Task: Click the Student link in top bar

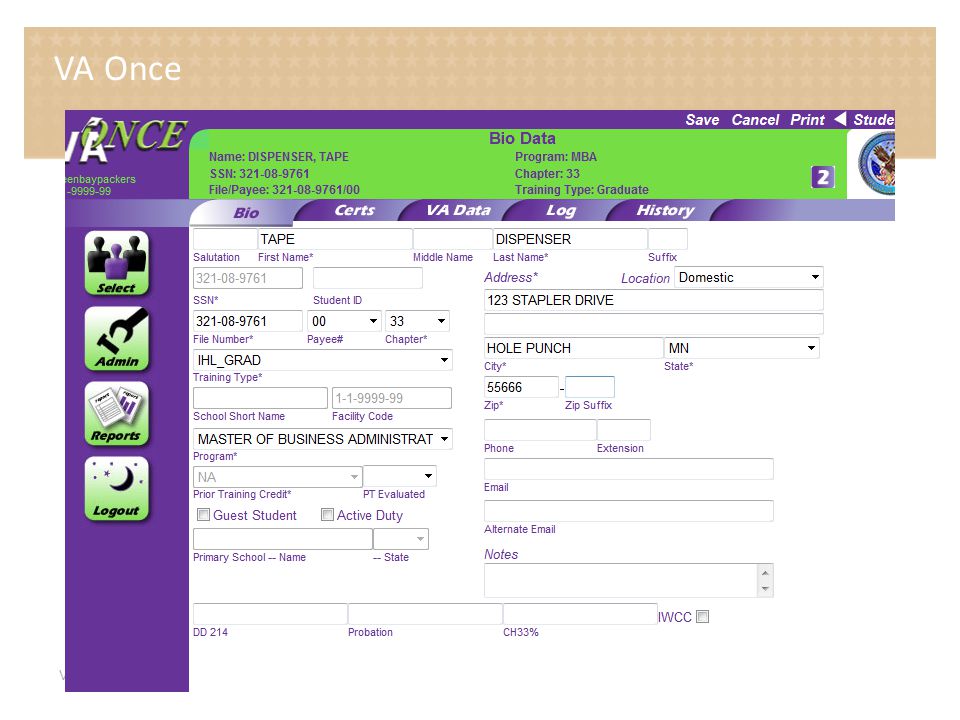Action: pos(874,119)
